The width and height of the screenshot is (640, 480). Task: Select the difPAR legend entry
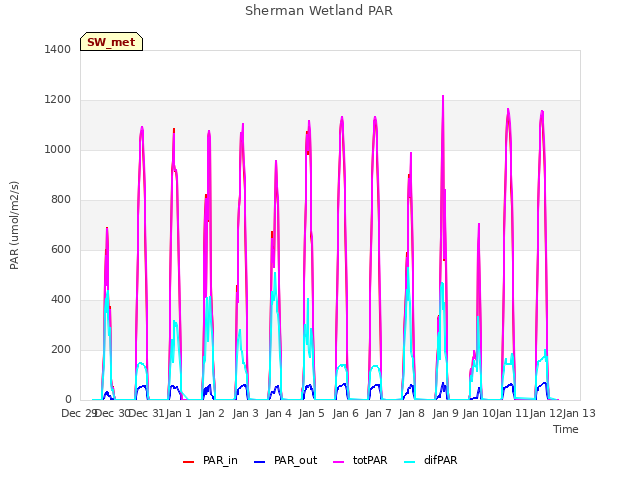point(431,461)
